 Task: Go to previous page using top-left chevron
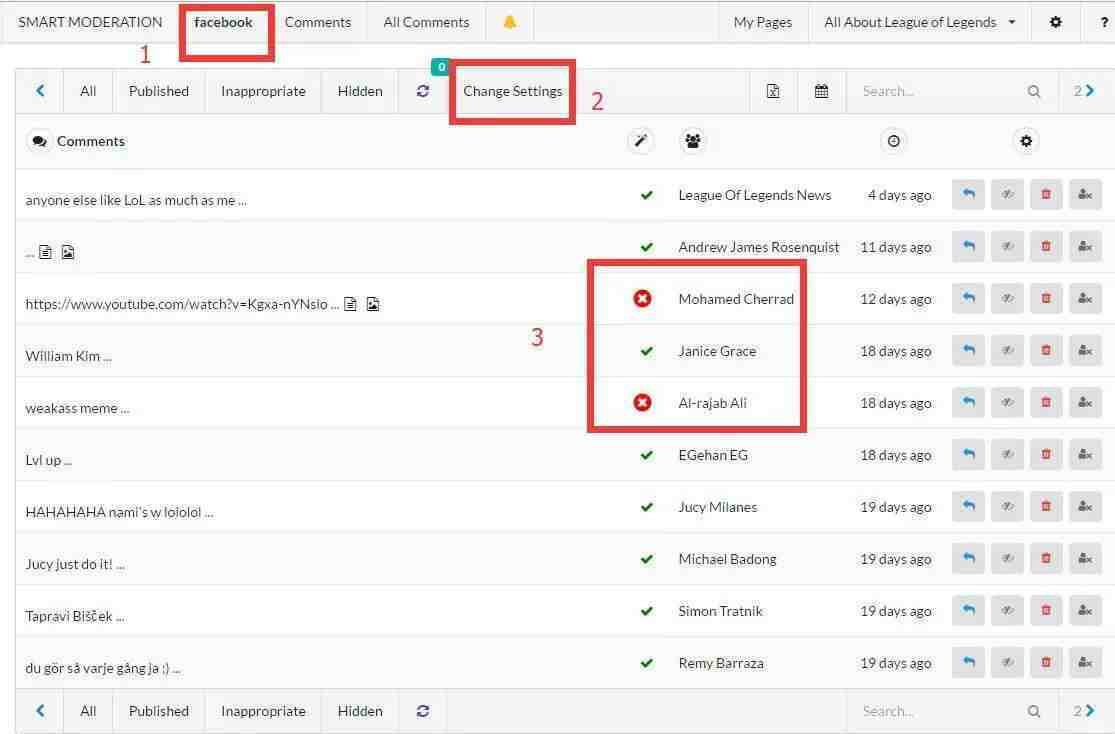[41, 91]
